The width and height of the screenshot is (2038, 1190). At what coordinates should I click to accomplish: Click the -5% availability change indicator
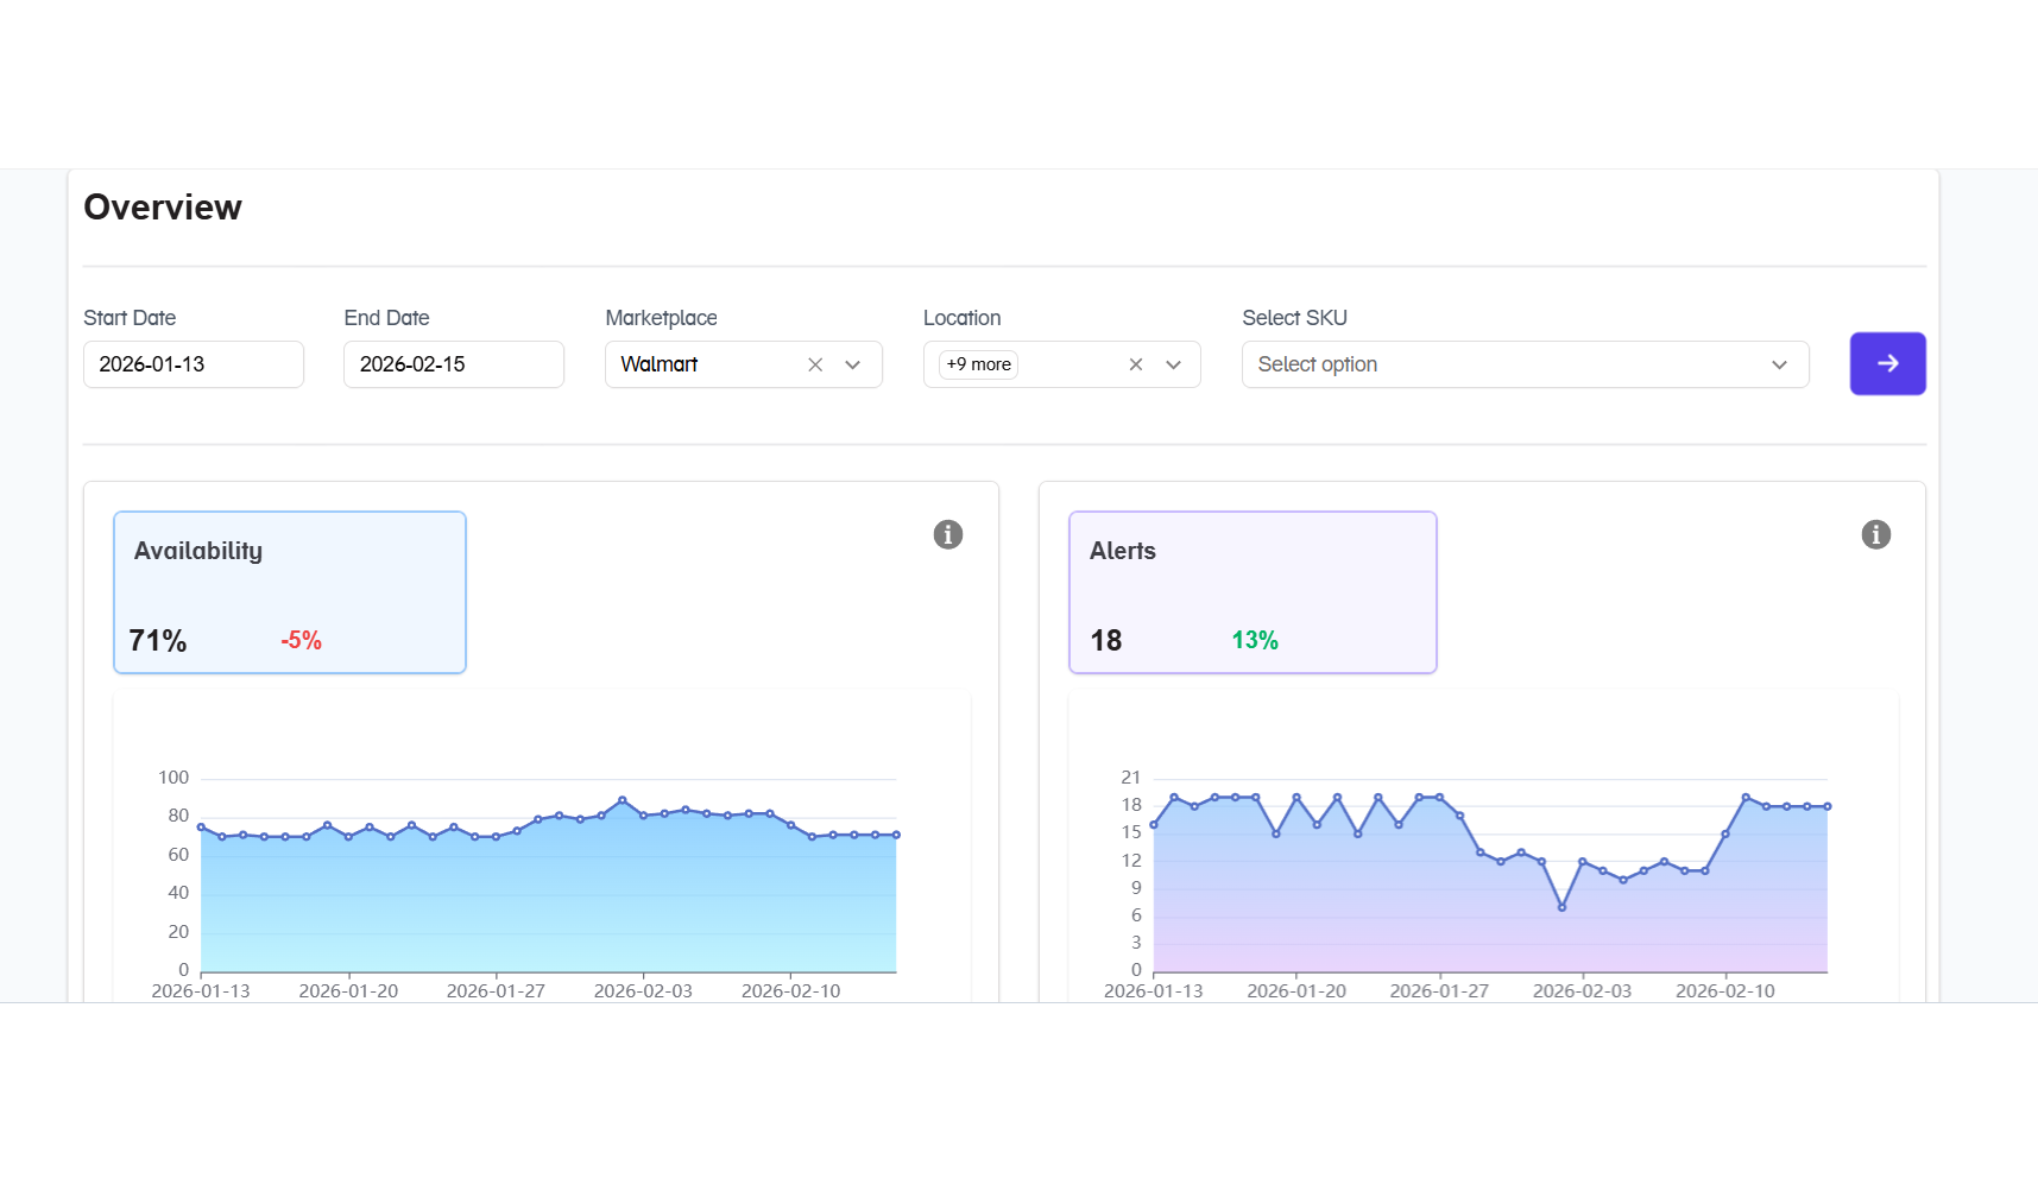301,641
